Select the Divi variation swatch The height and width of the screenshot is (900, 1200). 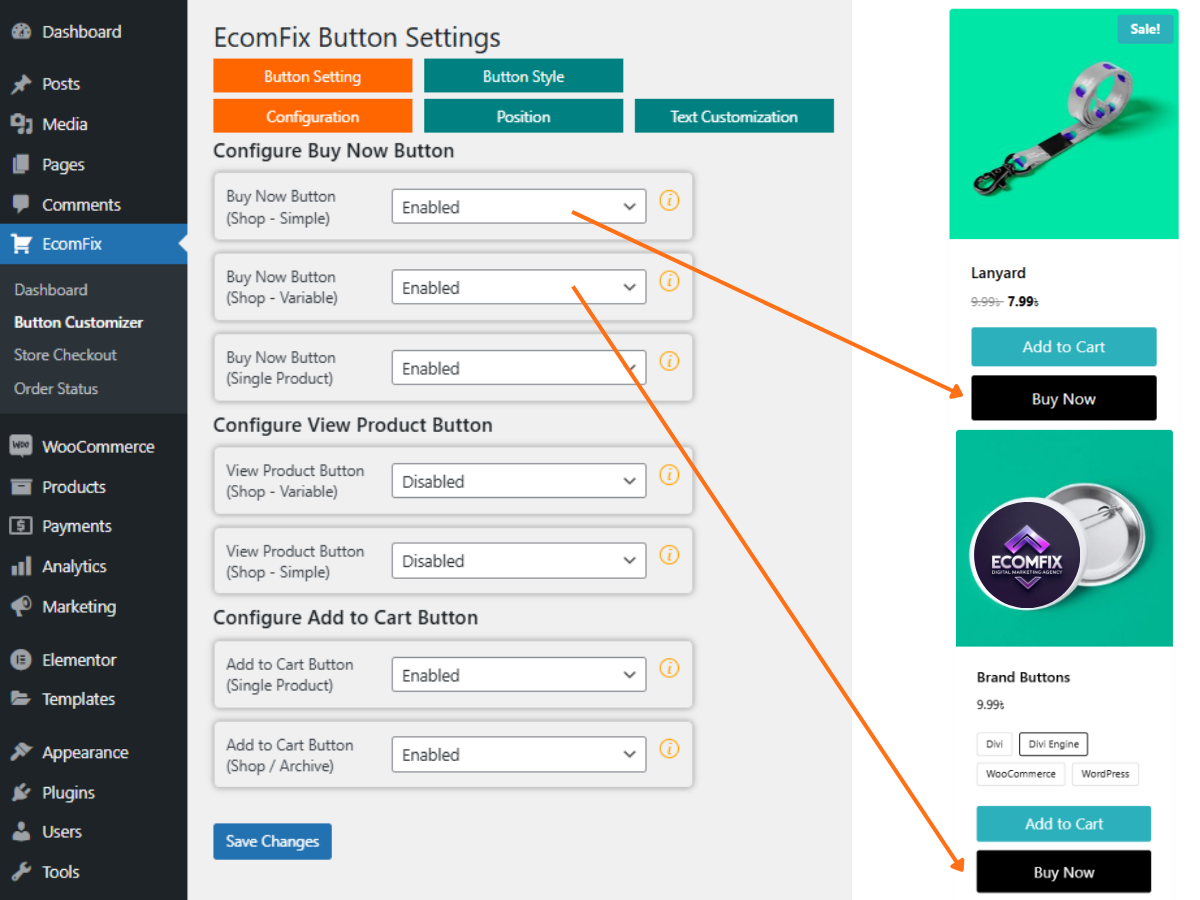coord(994,744)
